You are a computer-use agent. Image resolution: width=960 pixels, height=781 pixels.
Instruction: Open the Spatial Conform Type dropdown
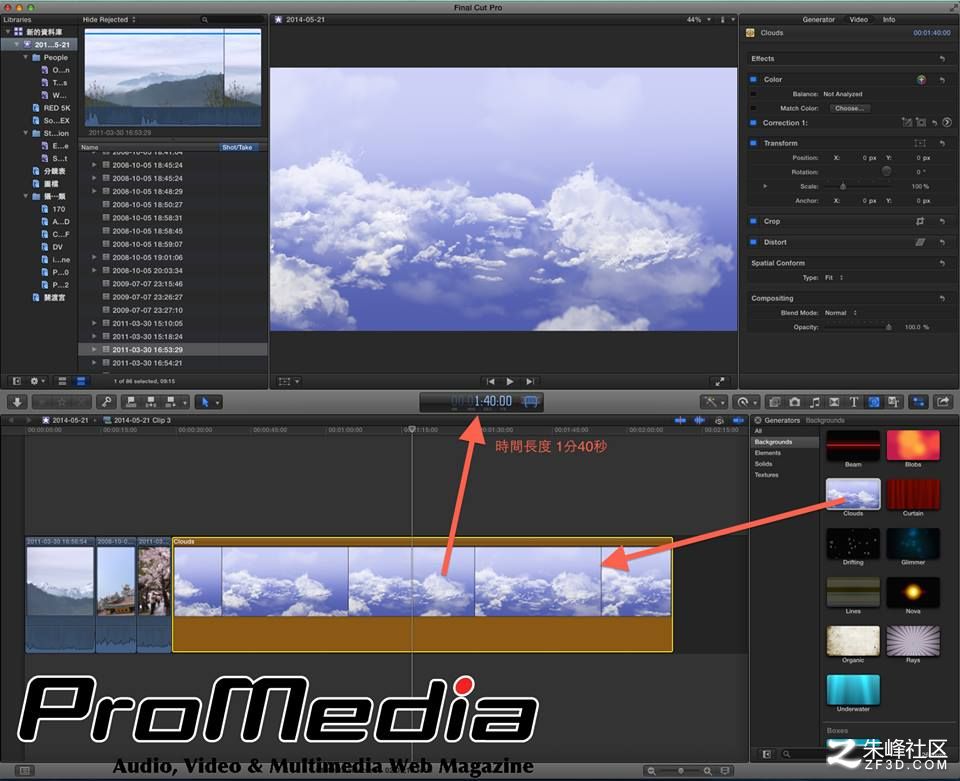834,278
